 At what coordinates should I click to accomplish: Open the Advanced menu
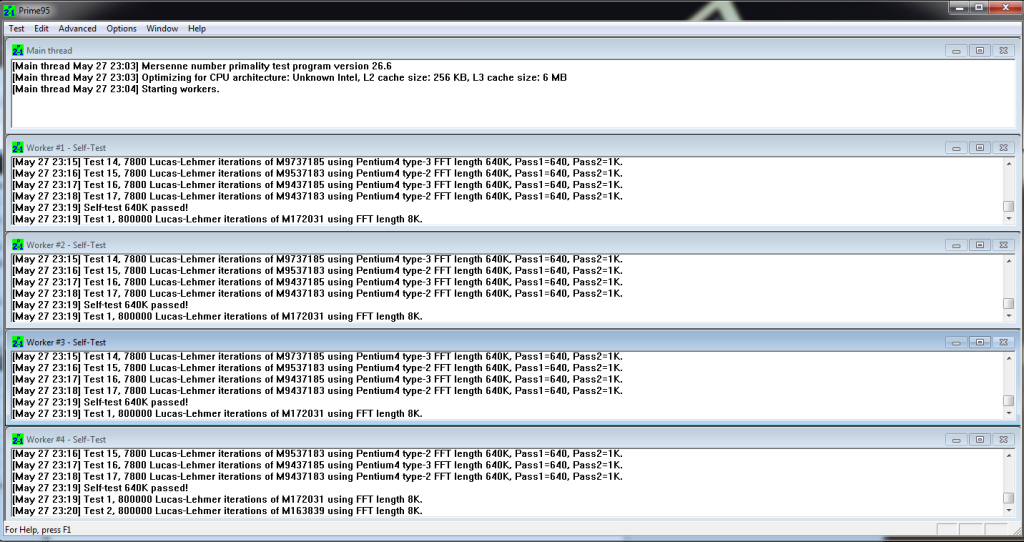[x=77, y=29]
